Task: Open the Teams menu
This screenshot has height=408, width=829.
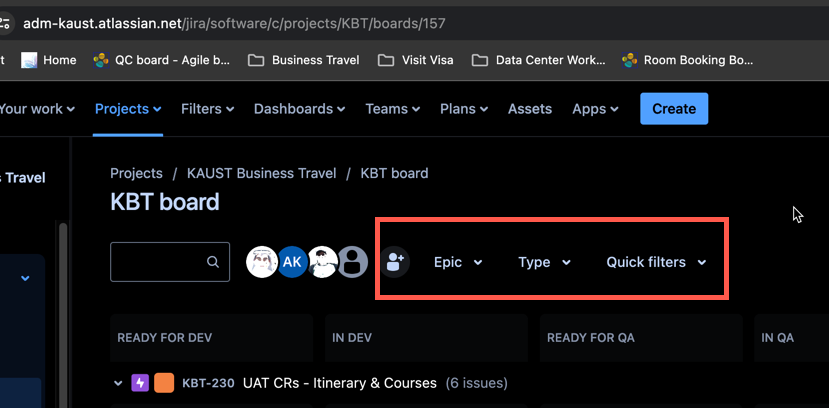Action: click(392, 109)
